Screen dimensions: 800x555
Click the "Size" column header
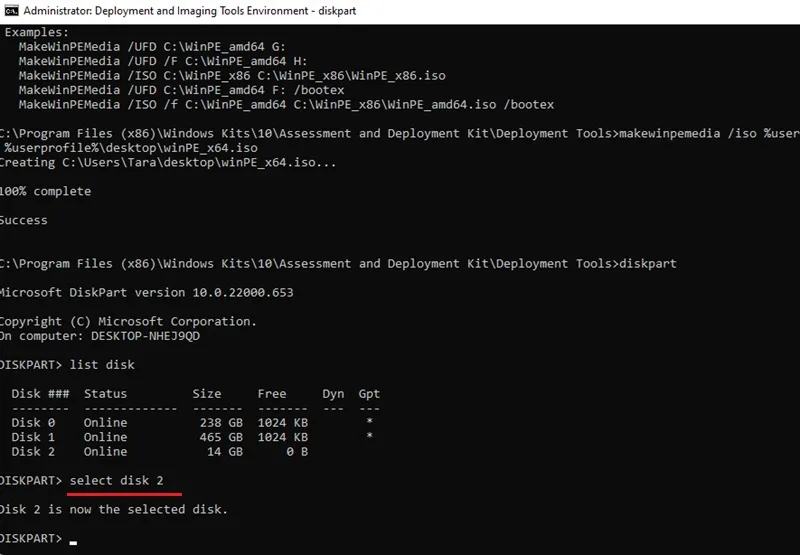(207, 394)
